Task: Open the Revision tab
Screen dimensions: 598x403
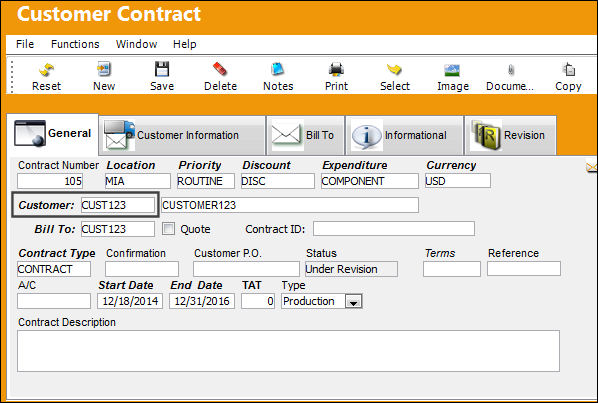Action: pyautogui.click(x=510, y=135)
